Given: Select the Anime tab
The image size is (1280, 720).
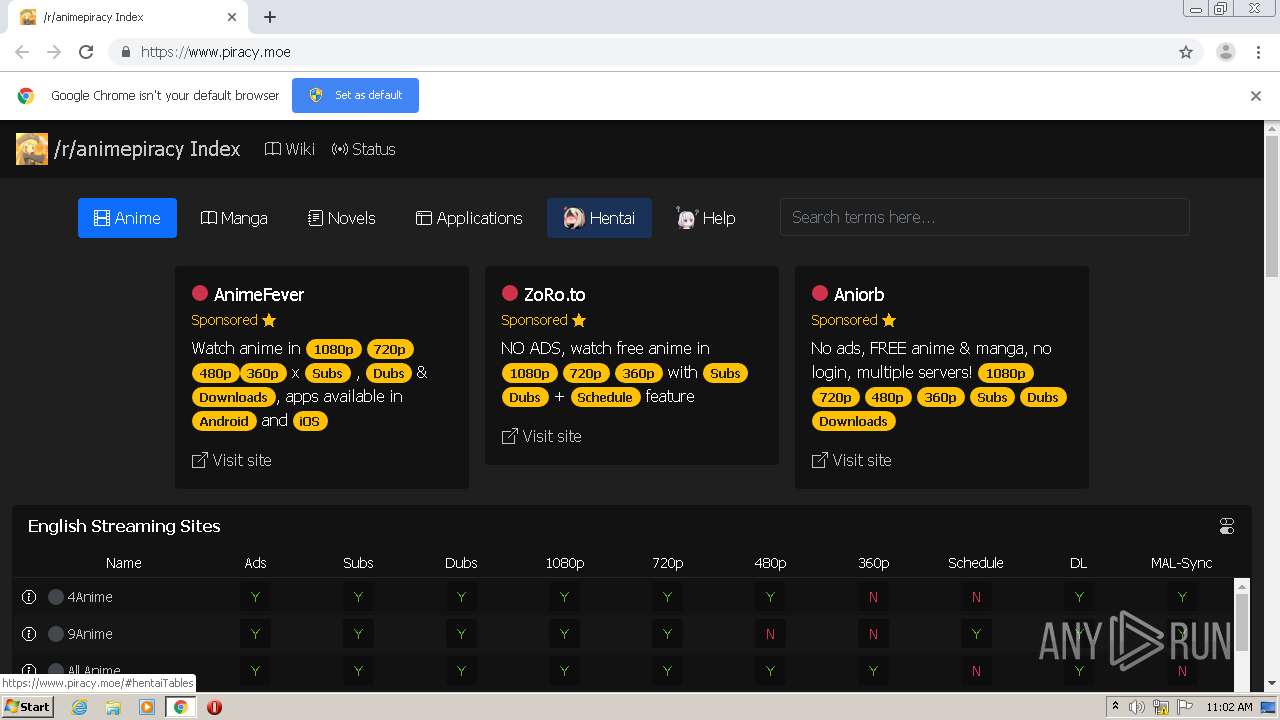Looking at the screenshot, I should tap(127, 218).
